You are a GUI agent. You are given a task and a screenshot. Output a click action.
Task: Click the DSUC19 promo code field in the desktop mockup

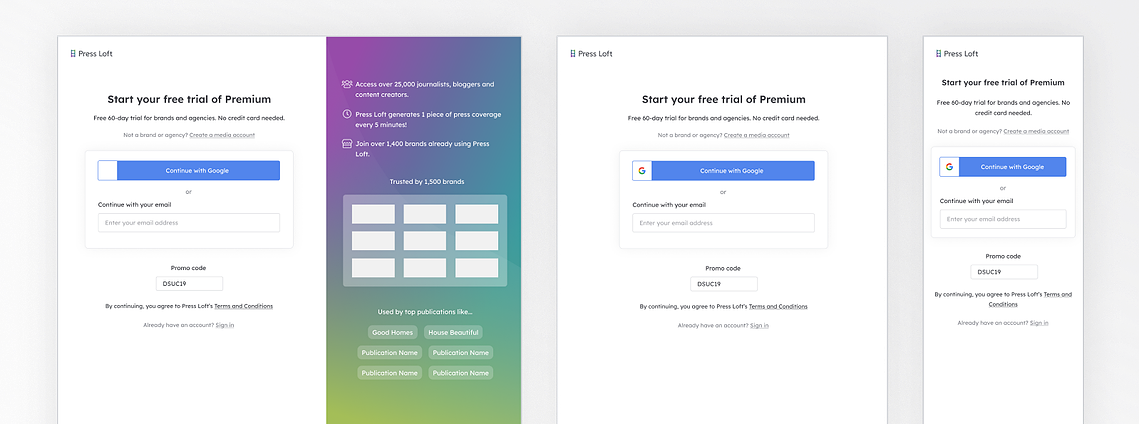[190, 284]
